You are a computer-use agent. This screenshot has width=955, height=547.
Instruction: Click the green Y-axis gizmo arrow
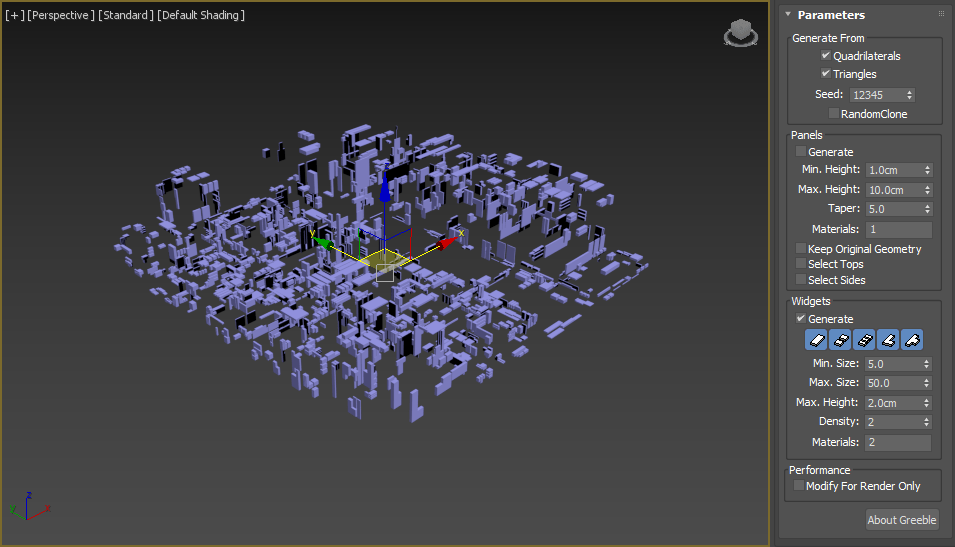[x=323, y=243]
